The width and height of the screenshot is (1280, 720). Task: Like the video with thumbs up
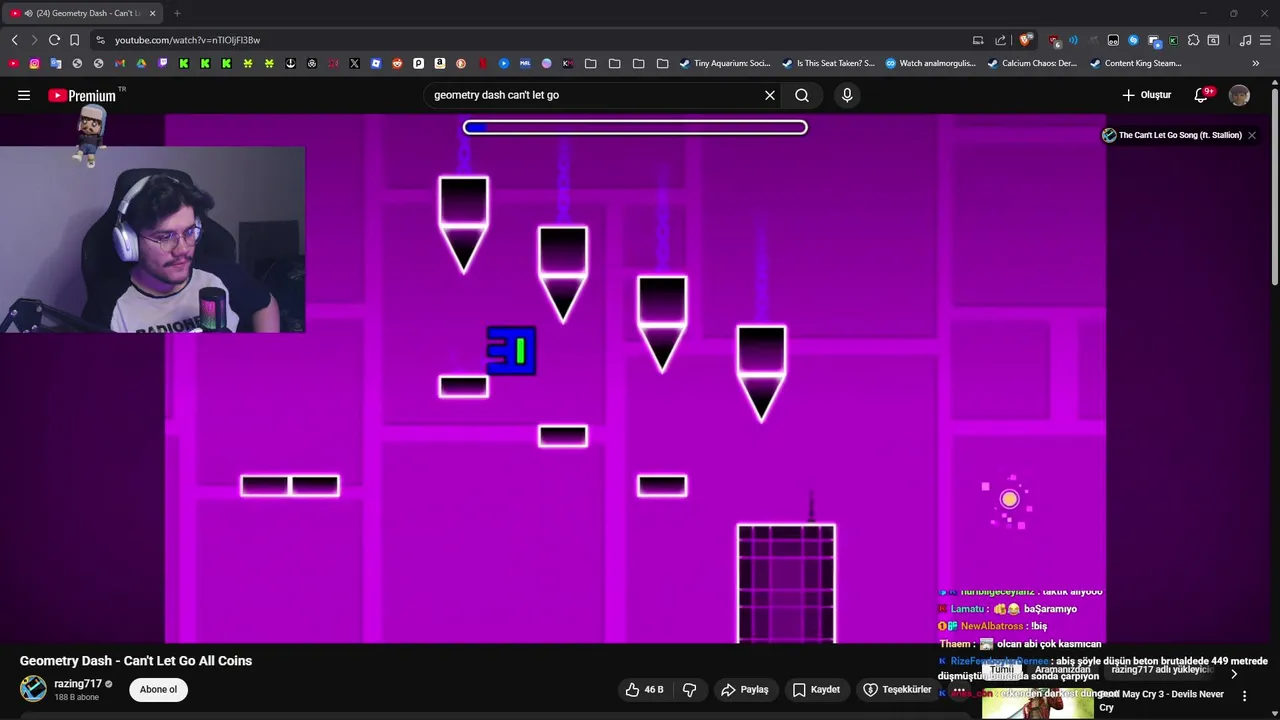point(645,689)
